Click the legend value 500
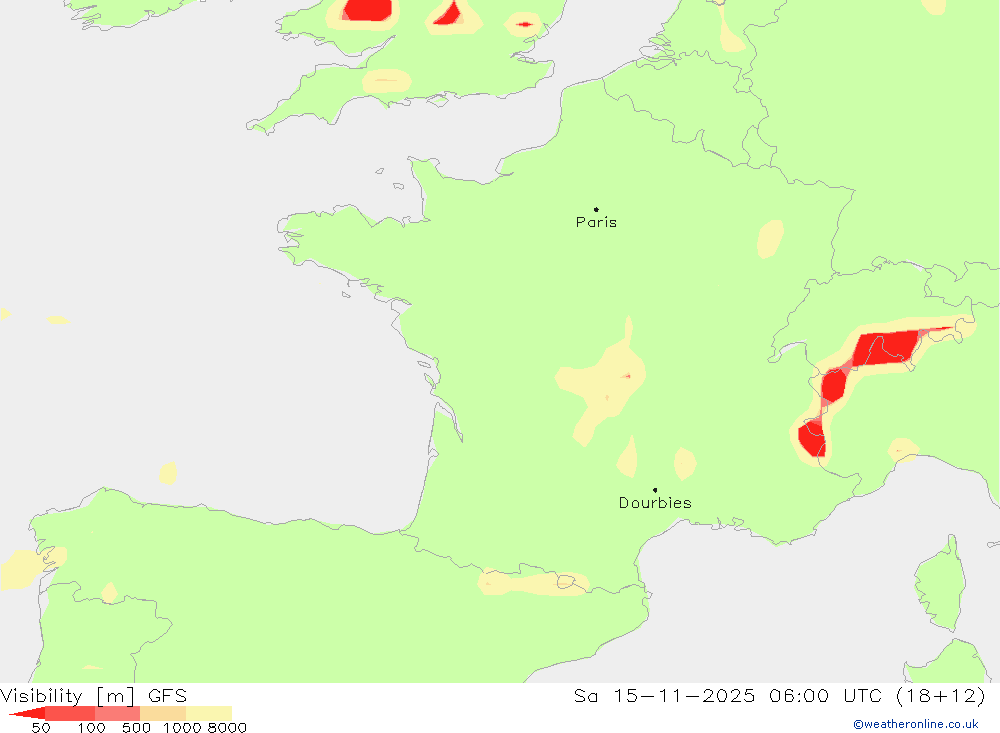1000x733 pixels. pos(136,728)
